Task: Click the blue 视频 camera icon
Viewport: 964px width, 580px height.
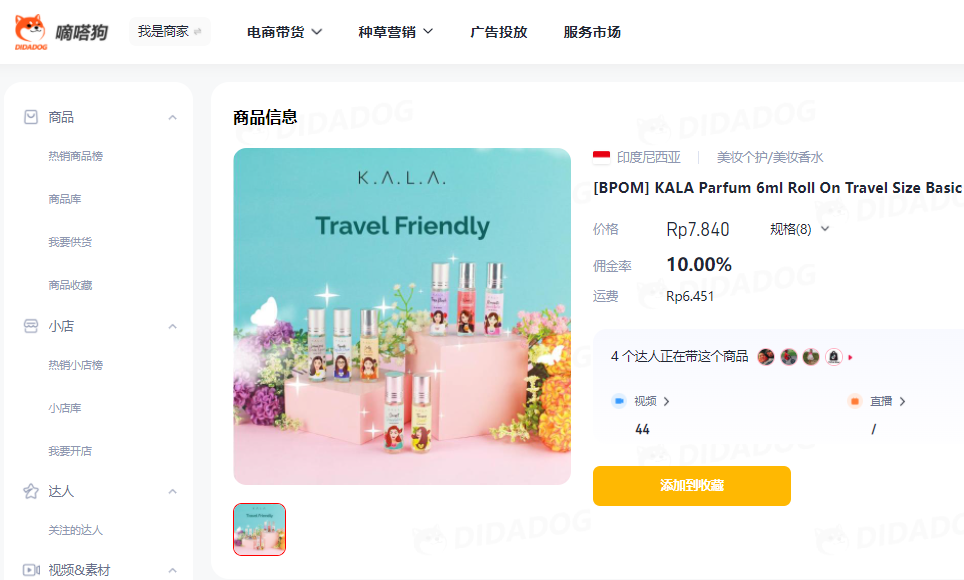Action: [x=618, y=401]
